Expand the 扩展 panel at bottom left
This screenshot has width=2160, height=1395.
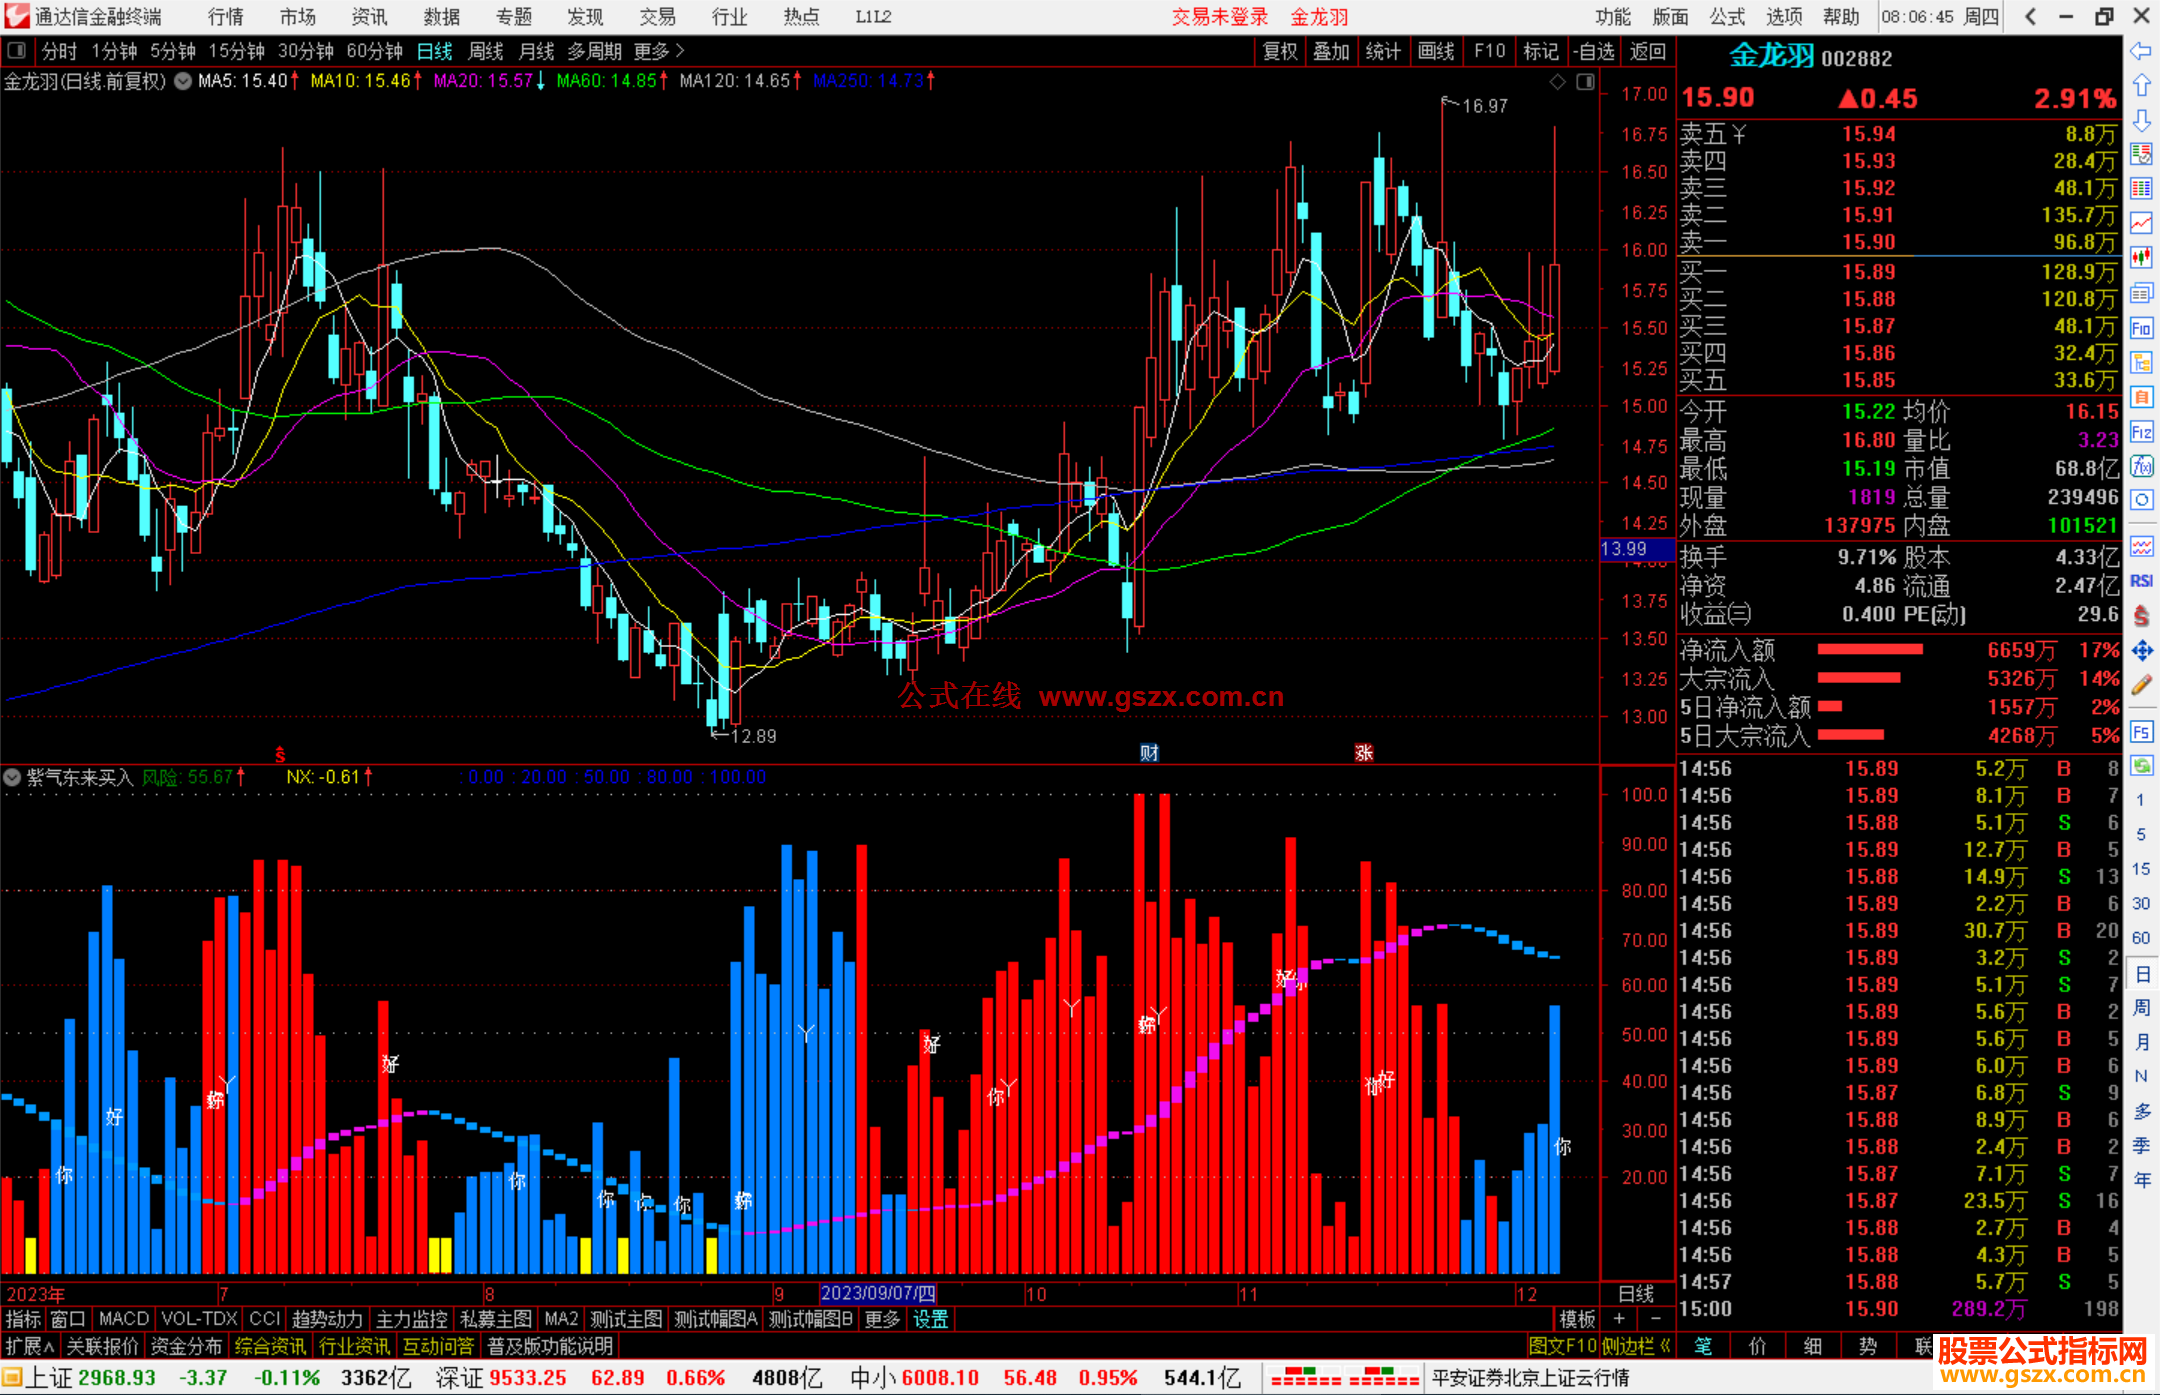29,1346
